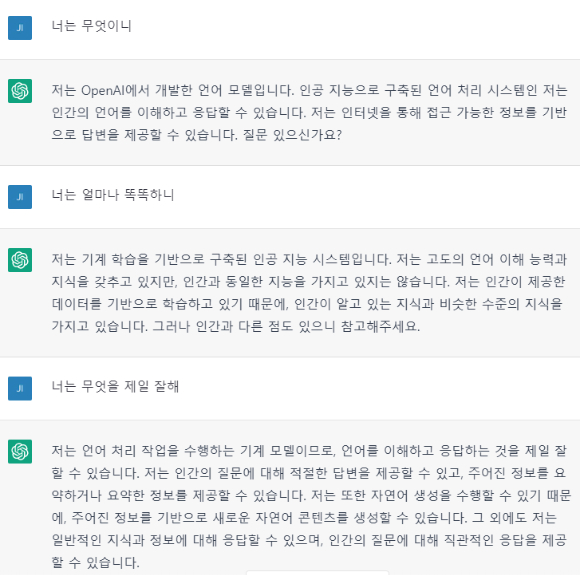
Task: Click the user message '너는 무엇을 제일 잘해'
Action: point(115,386)
